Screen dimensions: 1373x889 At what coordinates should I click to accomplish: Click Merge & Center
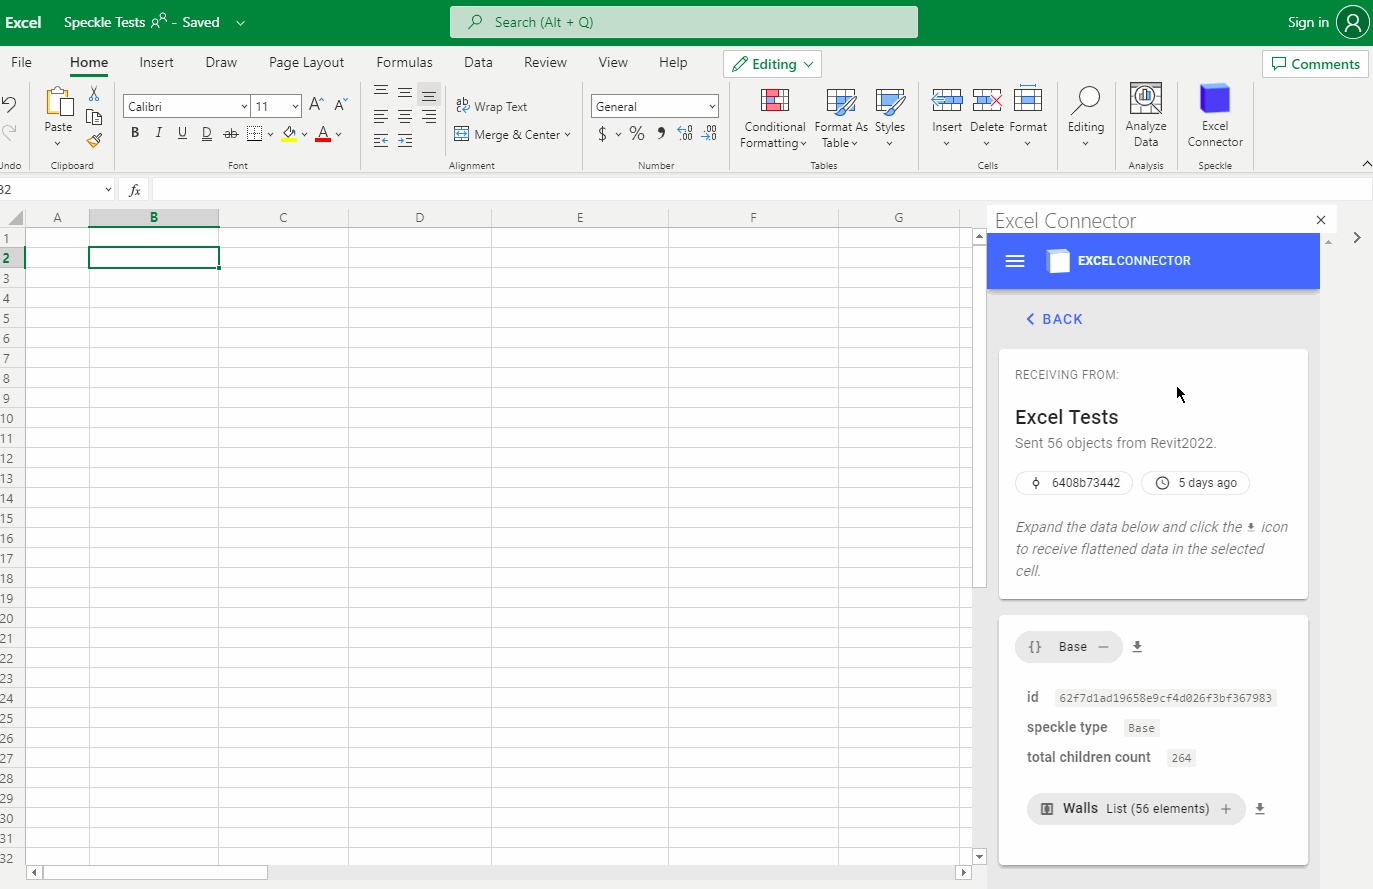pyautogui.click(x=512, y=134)
